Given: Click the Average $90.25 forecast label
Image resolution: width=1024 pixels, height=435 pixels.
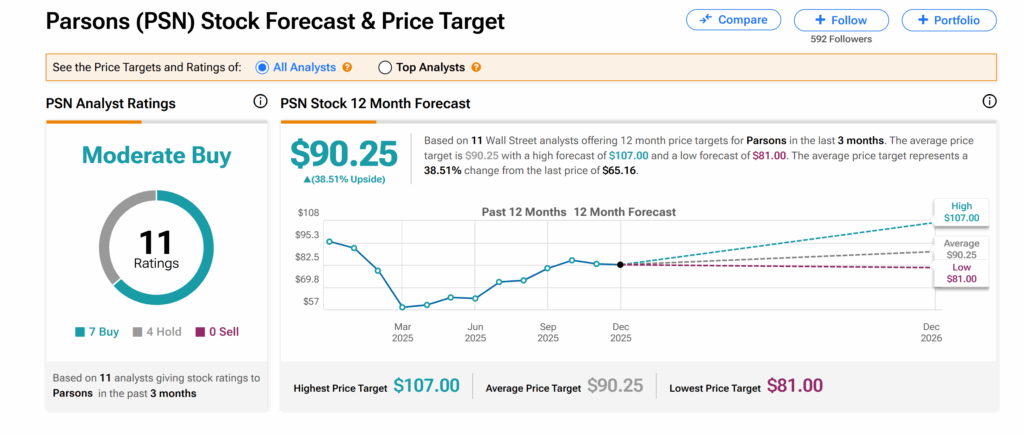Looking at the screenshot, I should point(961,249).
